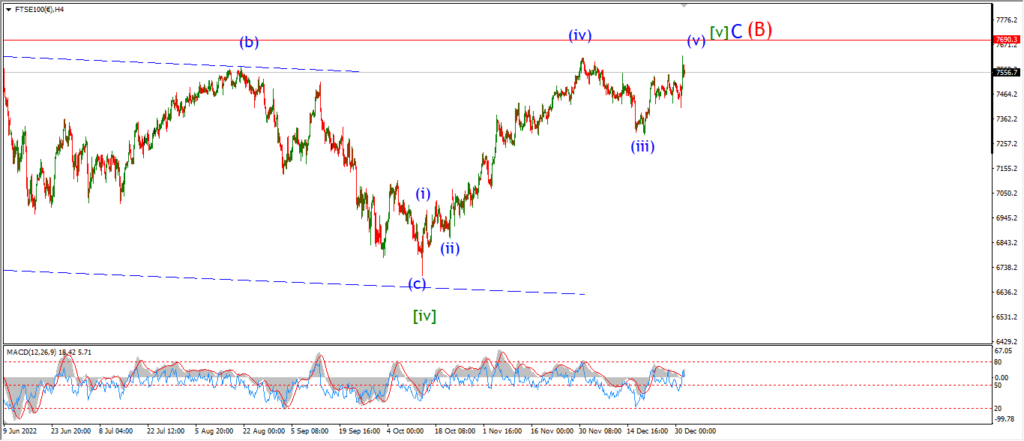Select the red (B) wave label
The width and height of the screenshot is (1024, 441).
click(x=760, y=30)
